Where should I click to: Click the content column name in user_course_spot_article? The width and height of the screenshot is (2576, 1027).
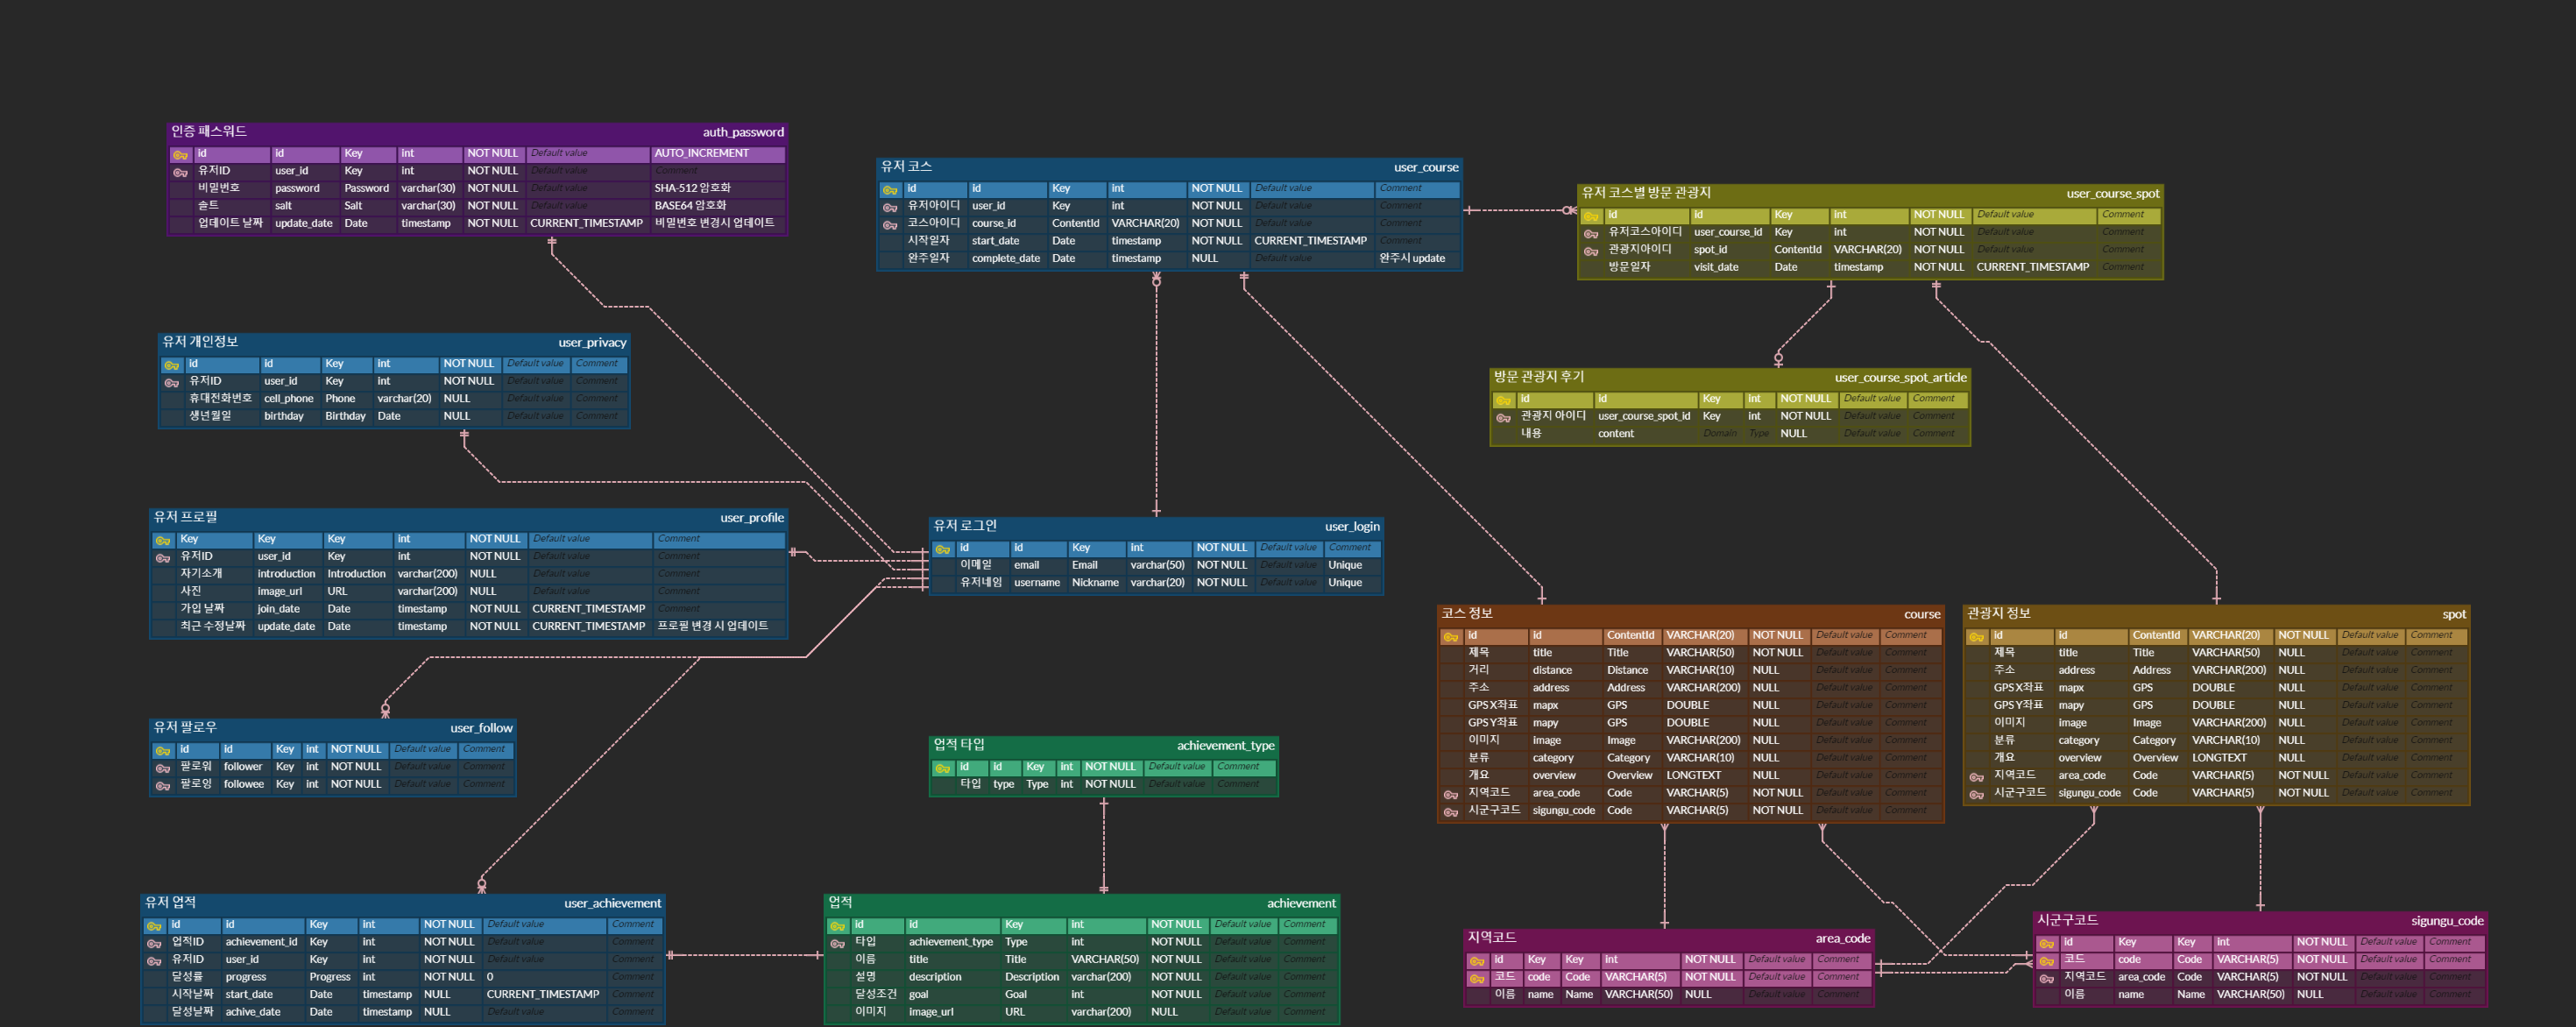[1615, 434]
